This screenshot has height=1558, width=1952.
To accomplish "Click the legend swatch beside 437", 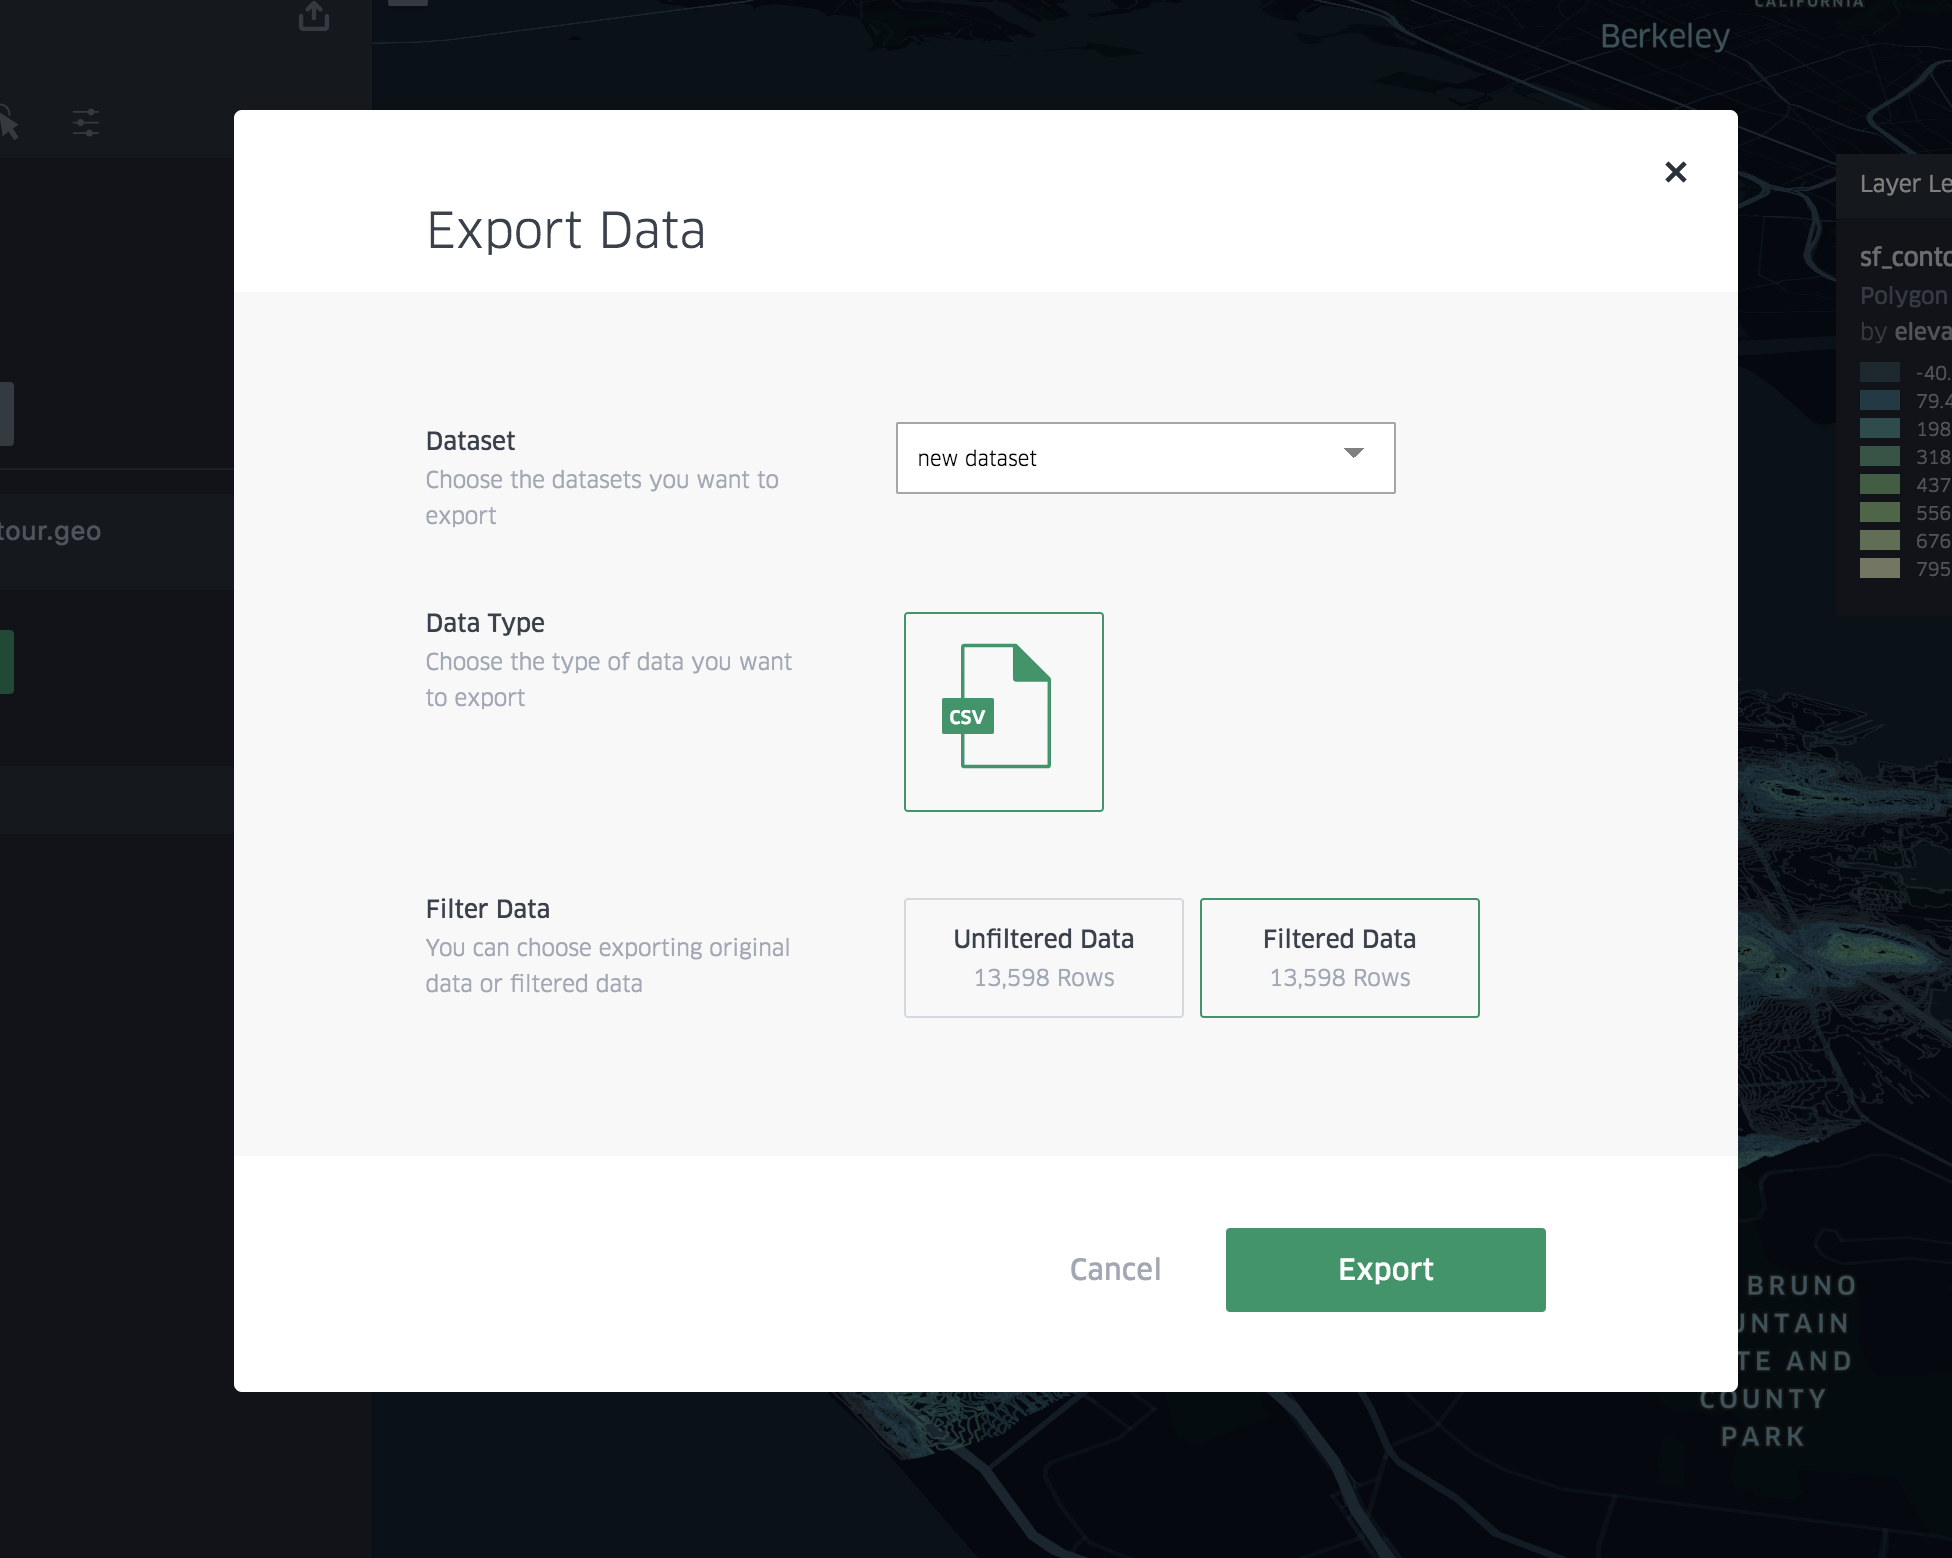I will point(1879,485).
